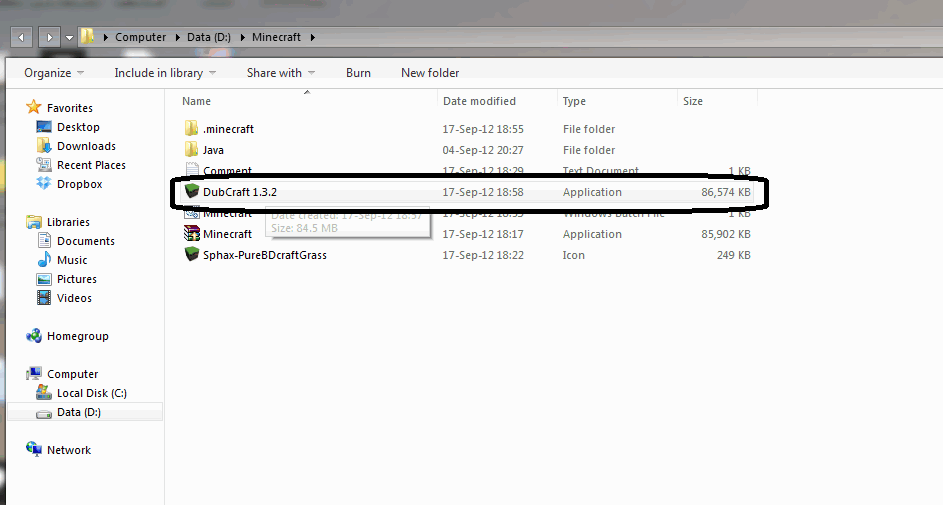Click the folder icon in address bar
The image size is (943, 505).
click(88, 37)
